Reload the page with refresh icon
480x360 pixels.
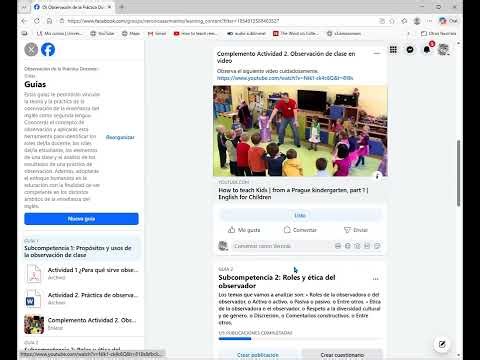tap(37, 21)
